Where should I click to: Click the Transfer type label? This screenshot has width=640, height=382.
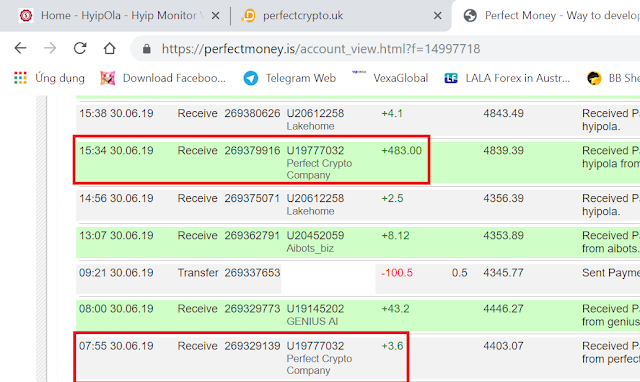198,273
